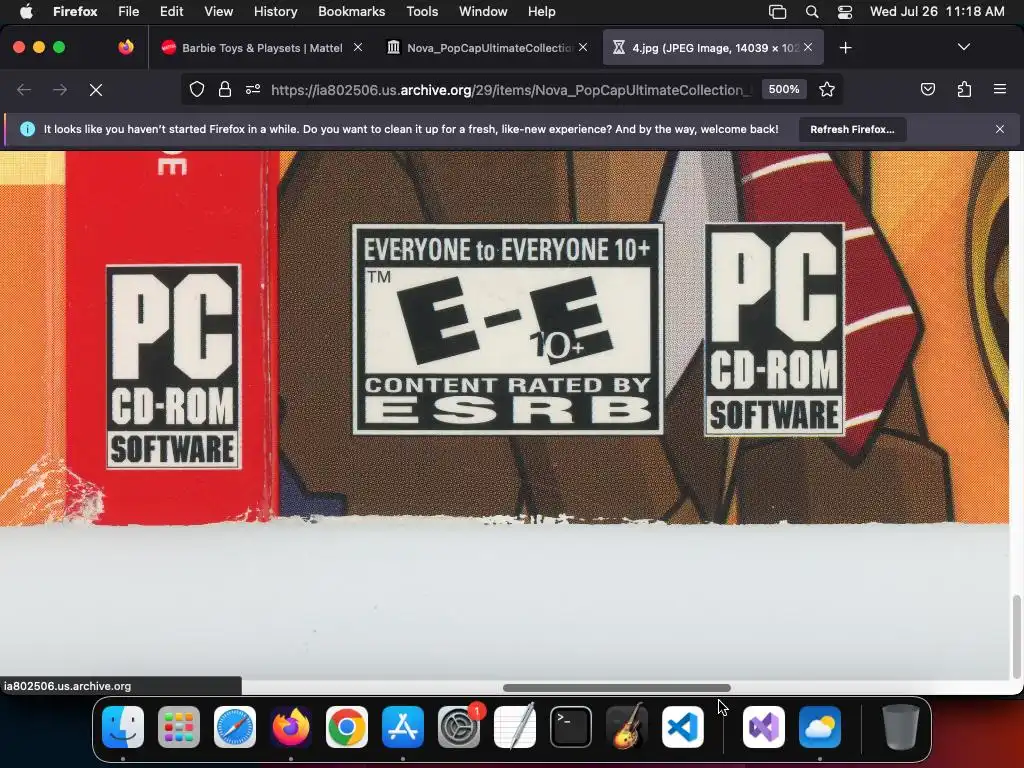The image size is (1024, 768).
Task: Open the Edit menu
Action: pos(171,11)
